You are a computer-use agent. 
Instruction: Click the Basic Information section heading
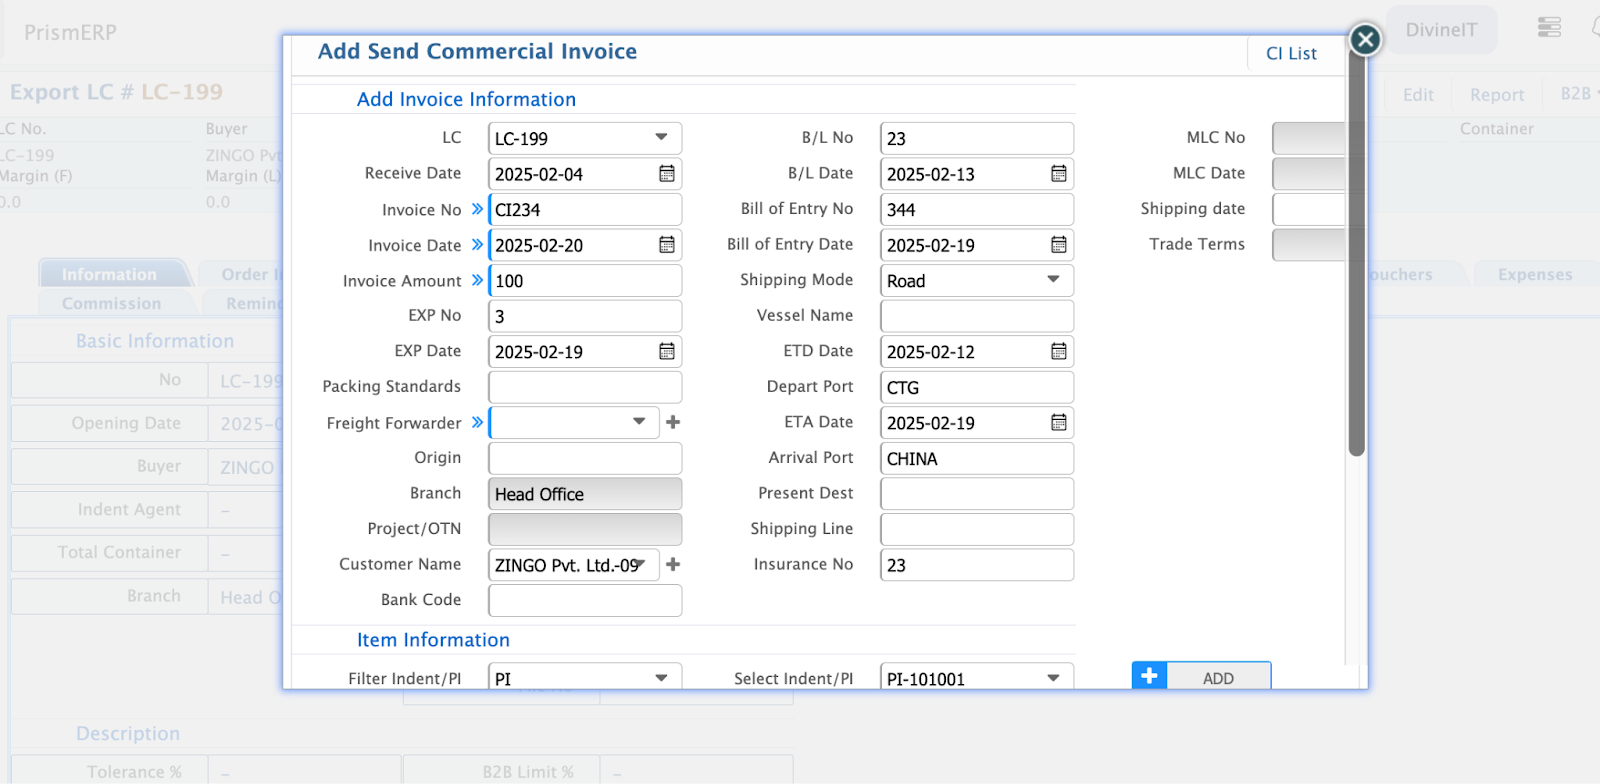[155, 341]
